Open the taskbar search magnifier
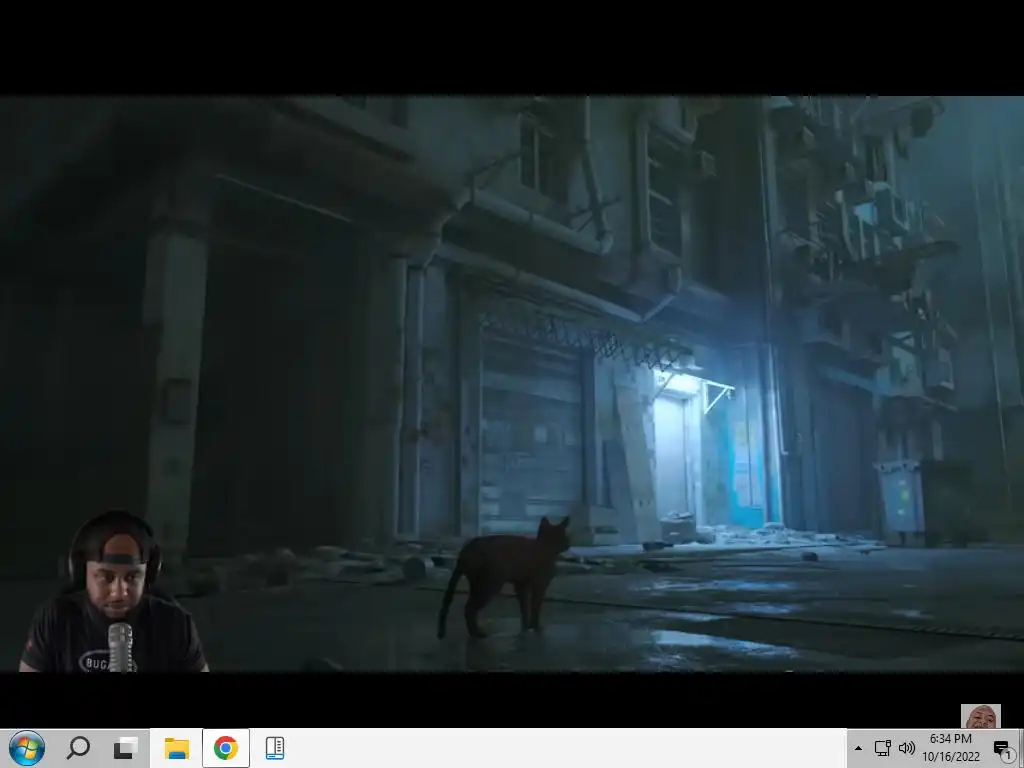The image size is (1024, 768). (78, 748)
